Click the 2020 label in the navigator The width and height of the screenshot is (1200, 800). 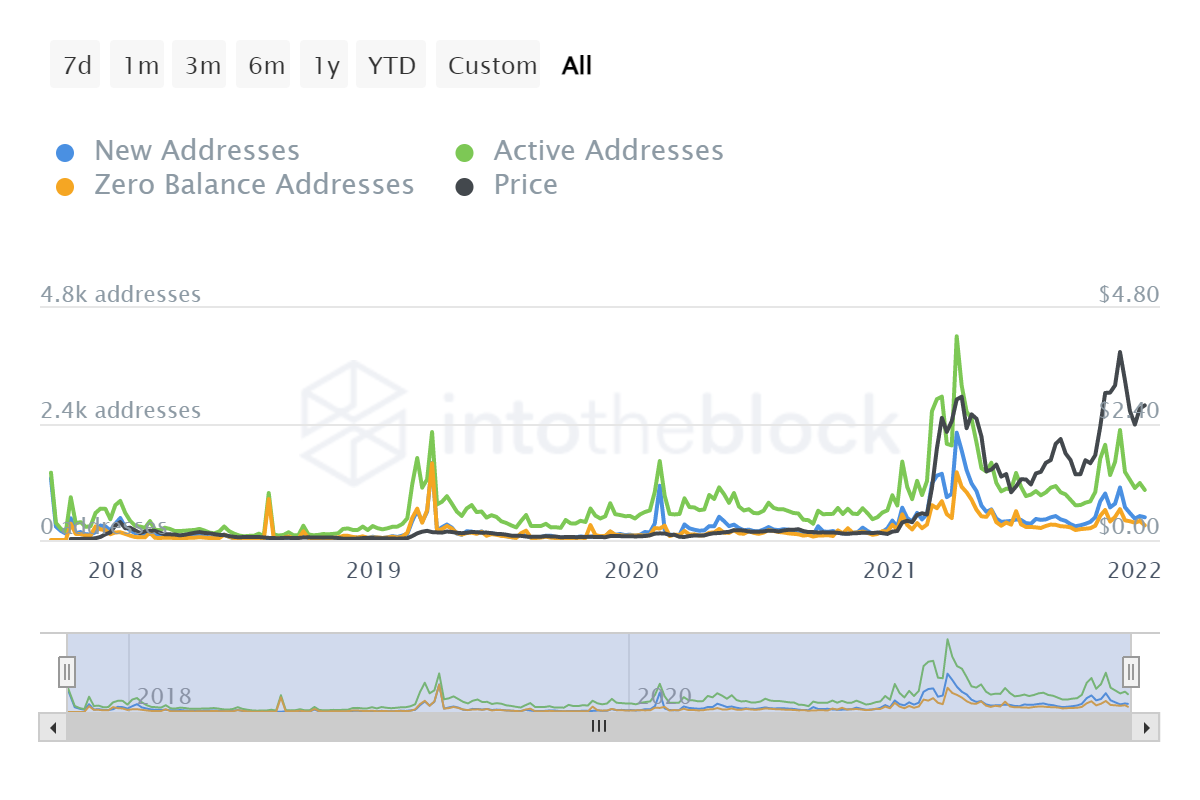[664, 696]
